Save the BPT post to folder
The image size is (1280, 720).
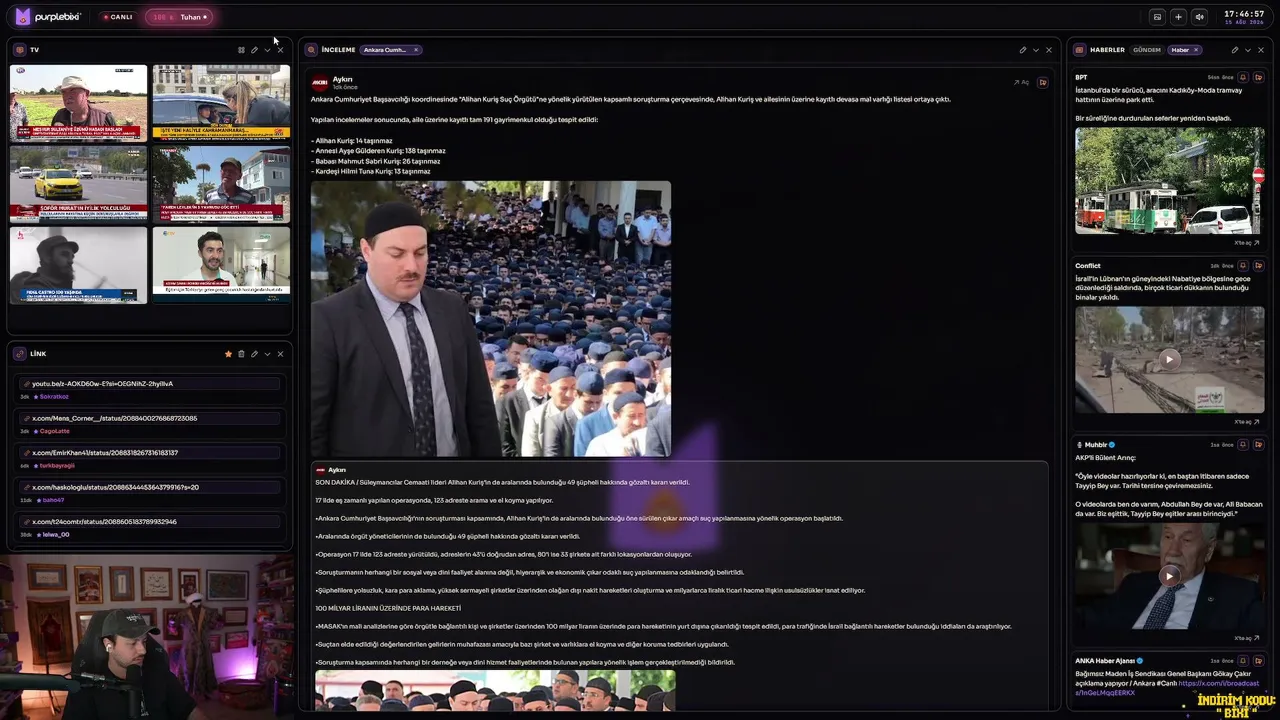coord(1259,77)
